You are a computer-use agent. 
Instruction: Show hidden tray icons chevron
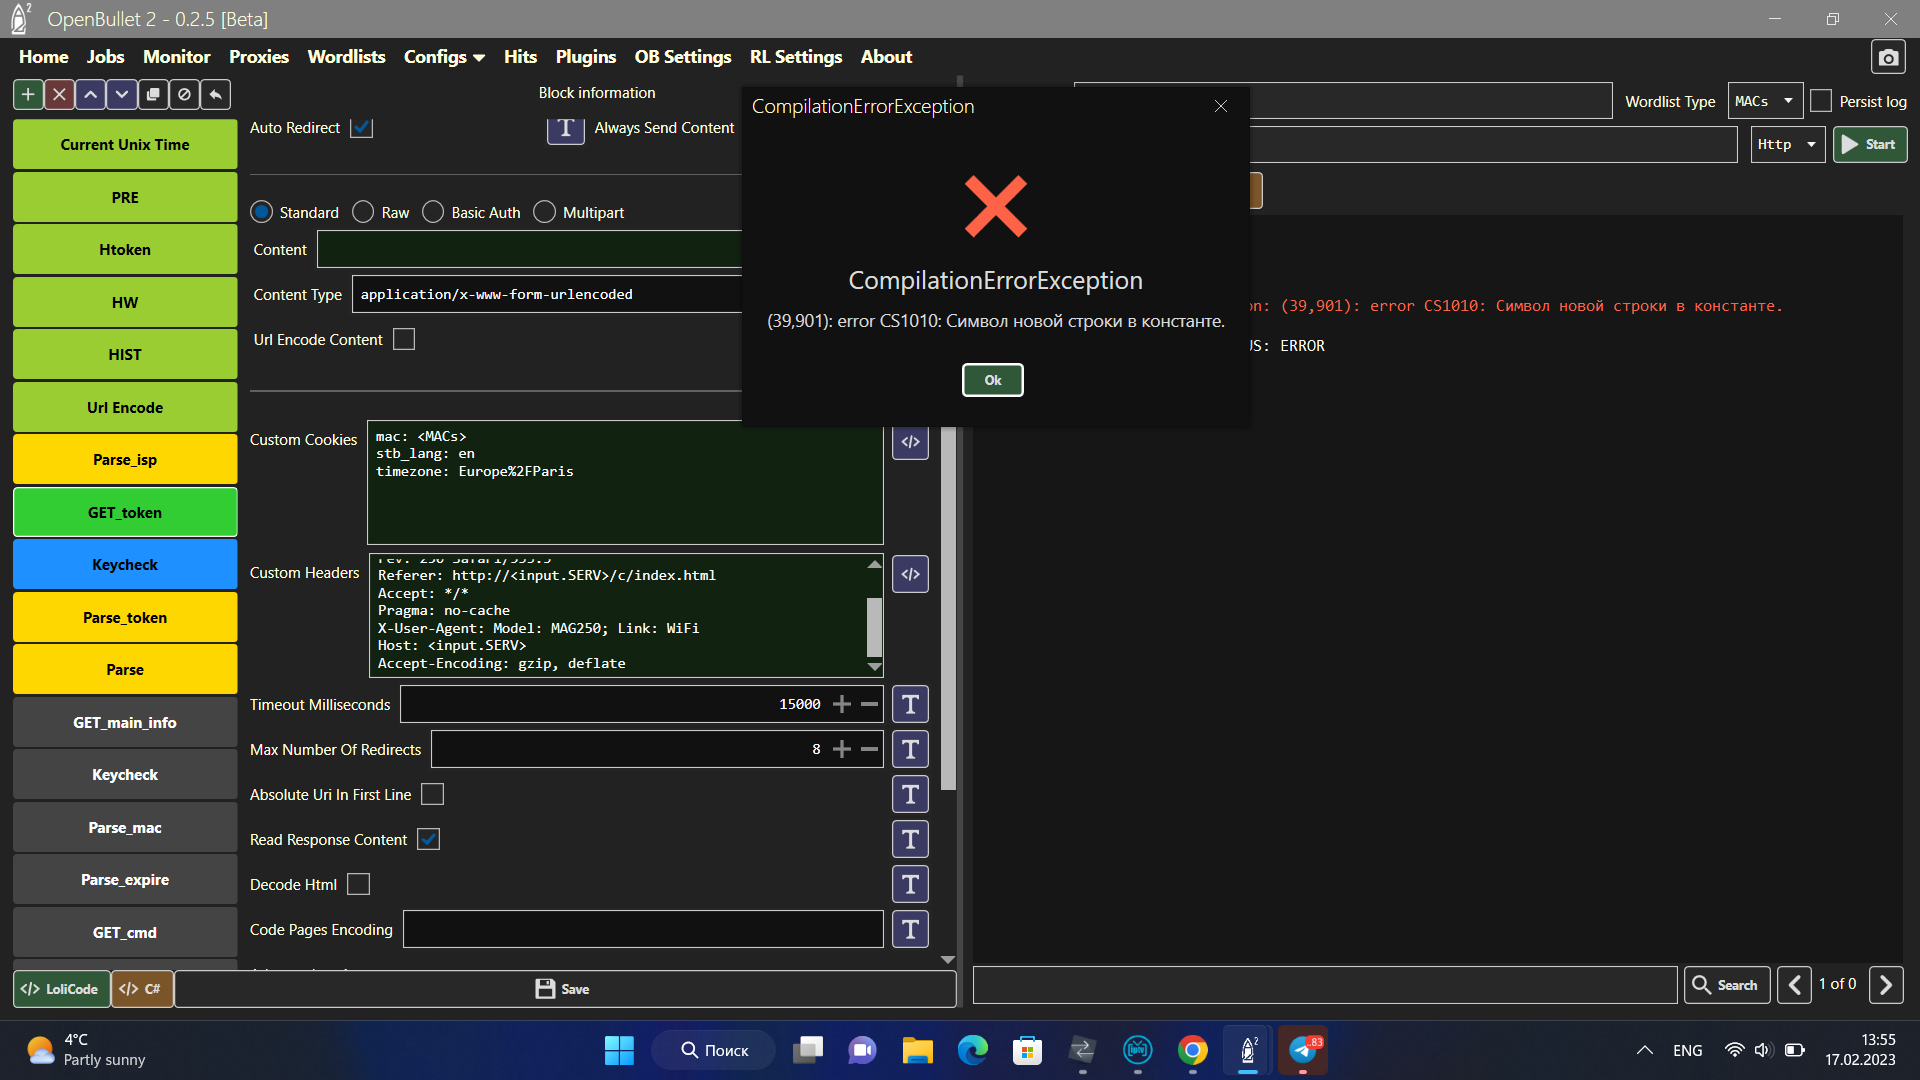point(1644,1050)
